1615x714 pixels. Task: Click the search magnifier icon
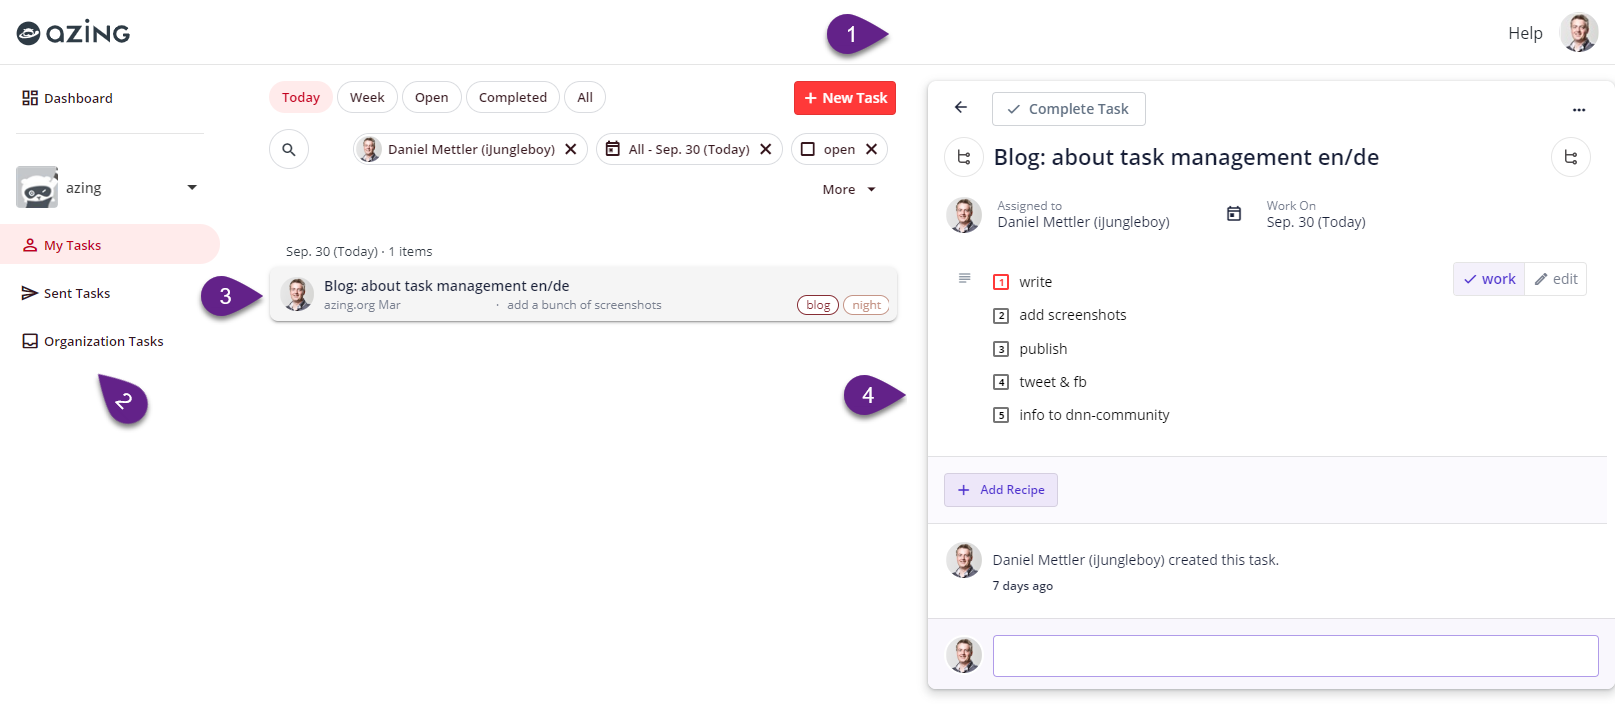click(x=288, y=150)
